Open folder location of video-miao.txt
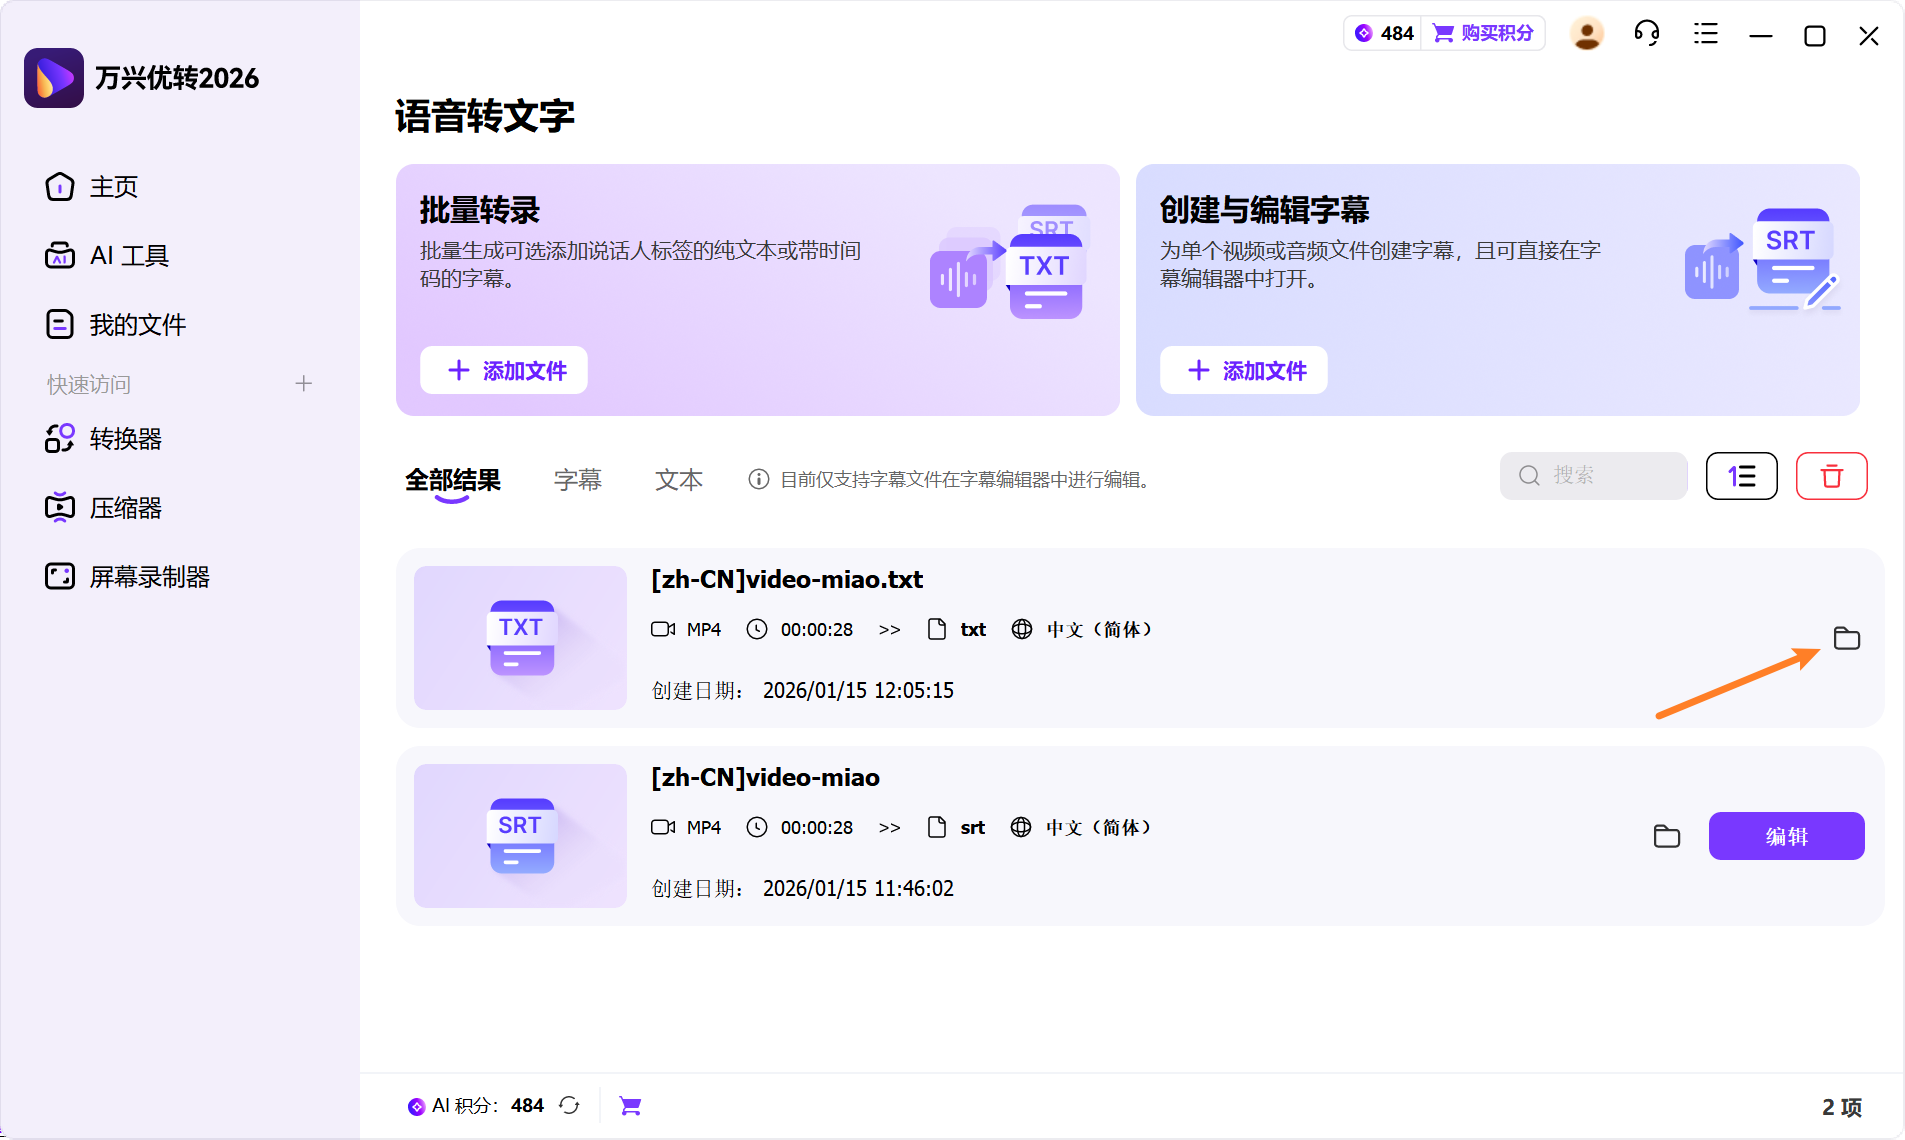The height and width of the screenshot is (1140, 1905). pyautogui.click(x=1846, y=638)
